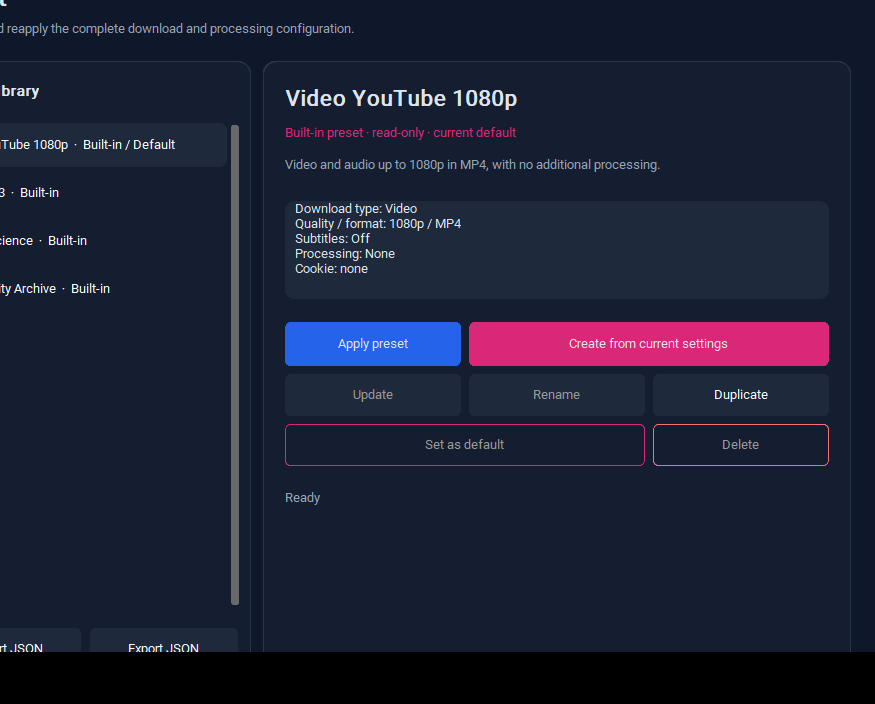Click the 'Ready' status text
Screen dimensions: 875x704
coord(302,498)
